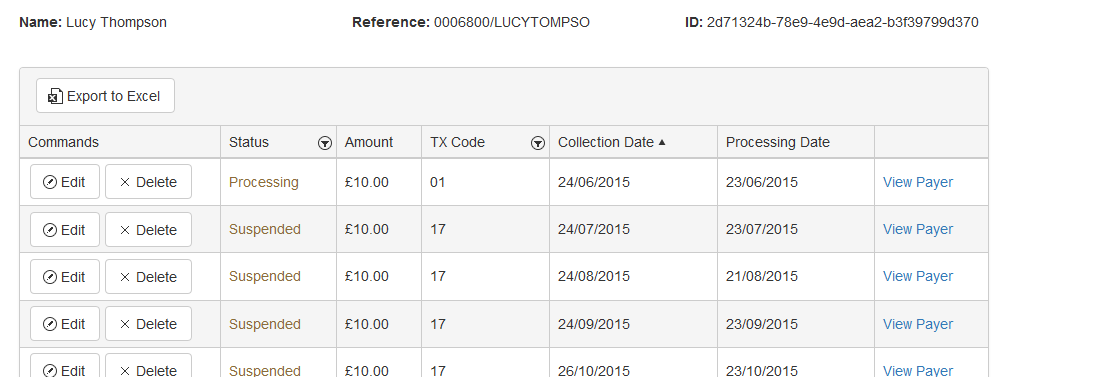Delete the Processing payment dated 24/06/2015

(148, 182)
